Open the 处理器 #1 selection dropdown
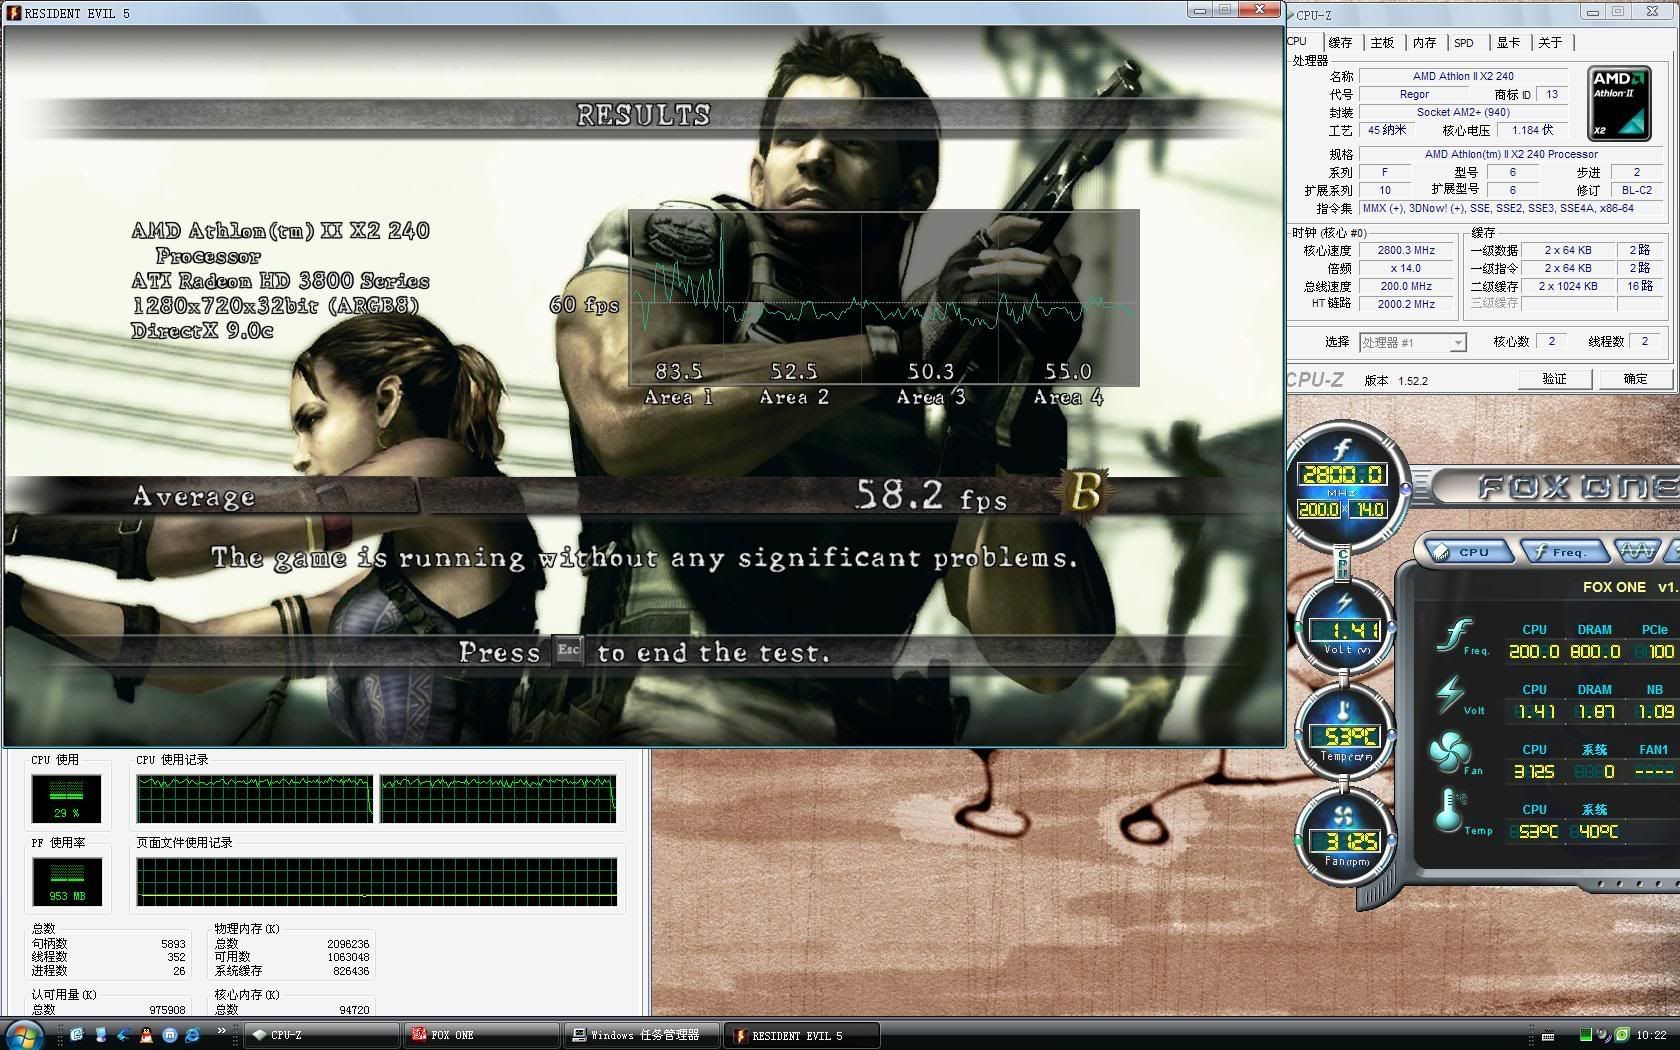1680x1050 pixels. (x=1412, y=343)
